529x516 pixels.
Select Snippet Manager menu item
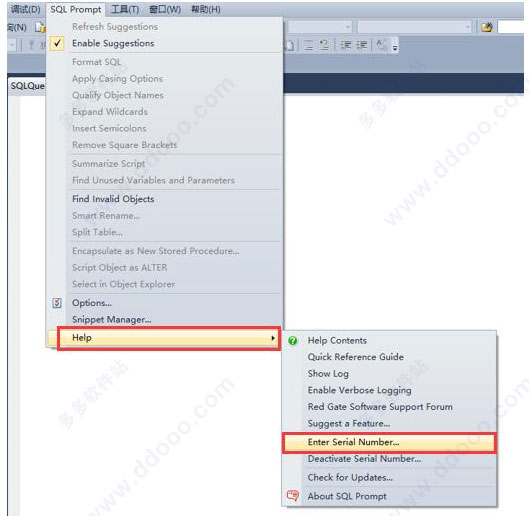tap(112, 319)
